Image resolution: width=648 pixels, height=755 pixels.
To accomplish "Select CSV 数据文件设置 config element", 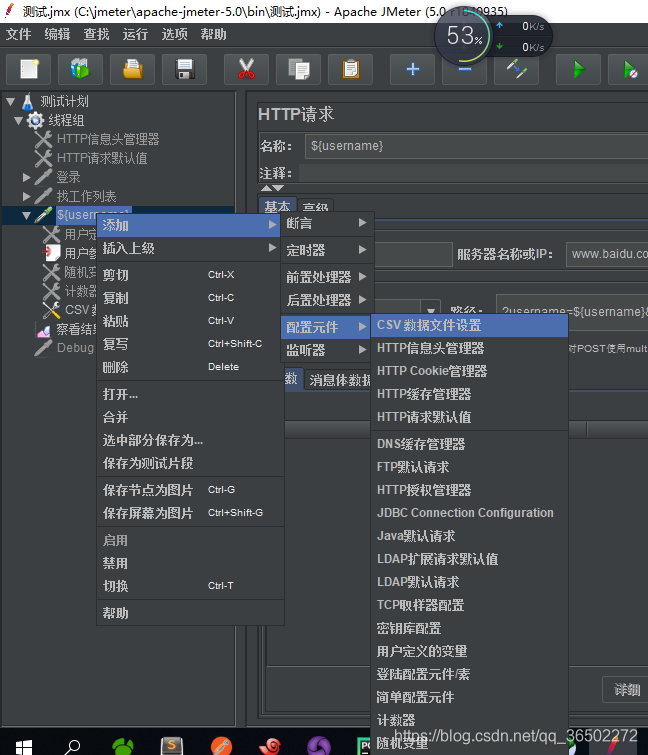I will (x=470, y=325).
